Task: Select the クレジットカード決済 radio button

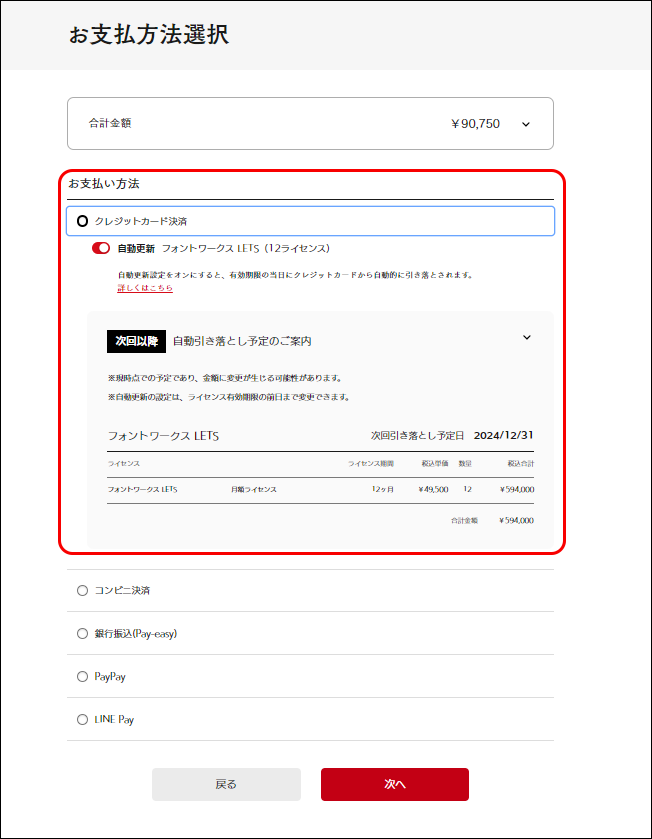Action: point(83,220)
